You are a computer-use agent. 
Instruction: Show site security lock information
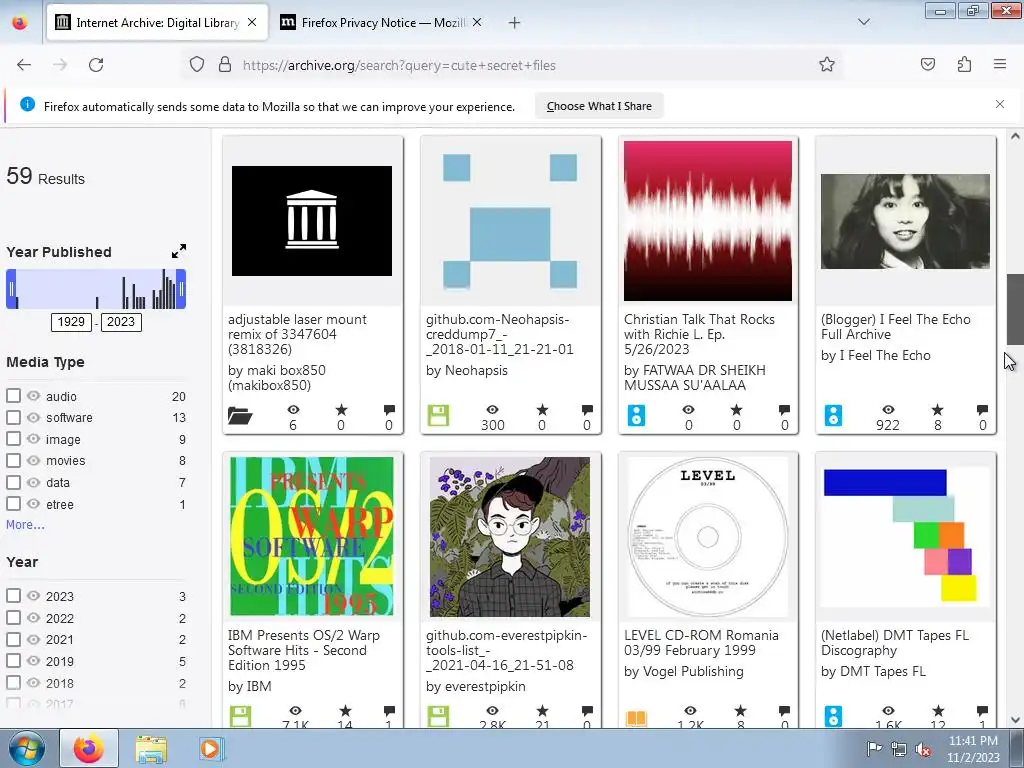click(225, 65)
